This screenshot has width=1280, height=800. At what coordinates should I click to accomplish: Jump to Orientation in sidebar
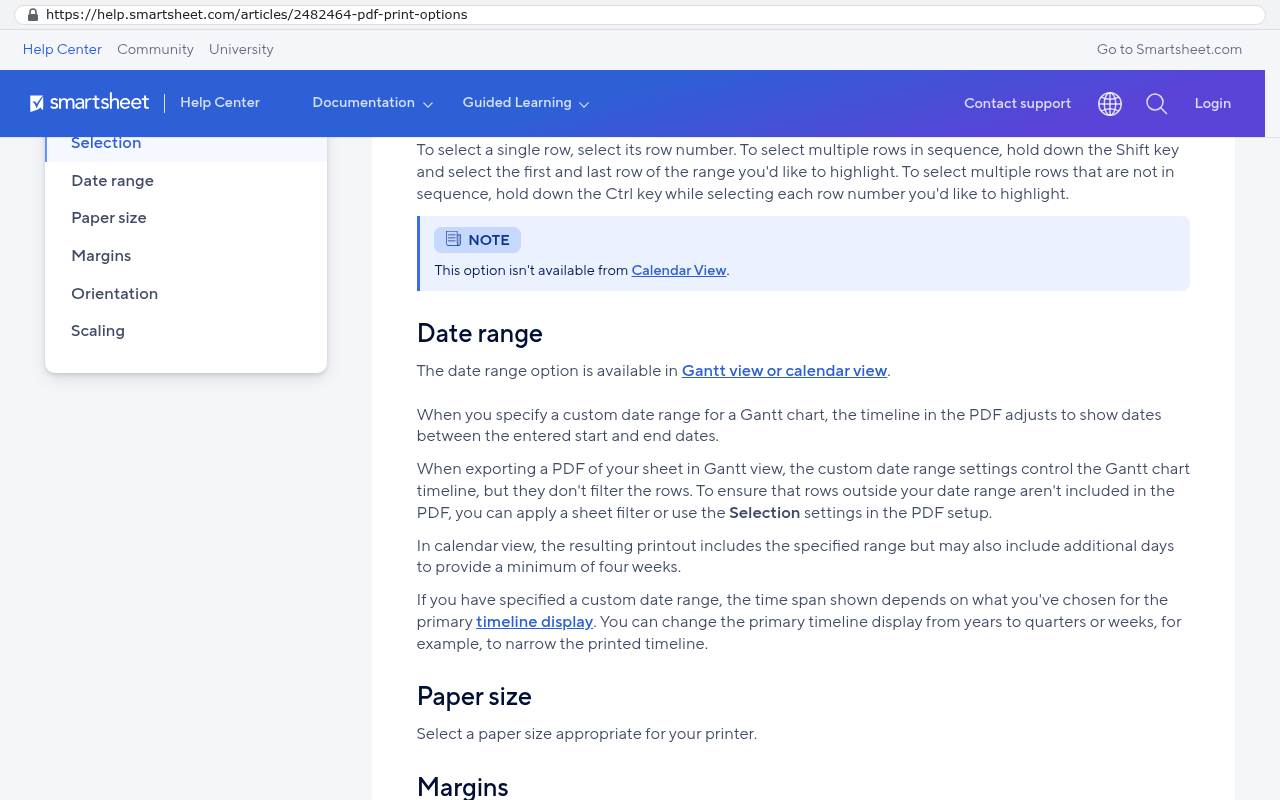[x=114, y=294]
